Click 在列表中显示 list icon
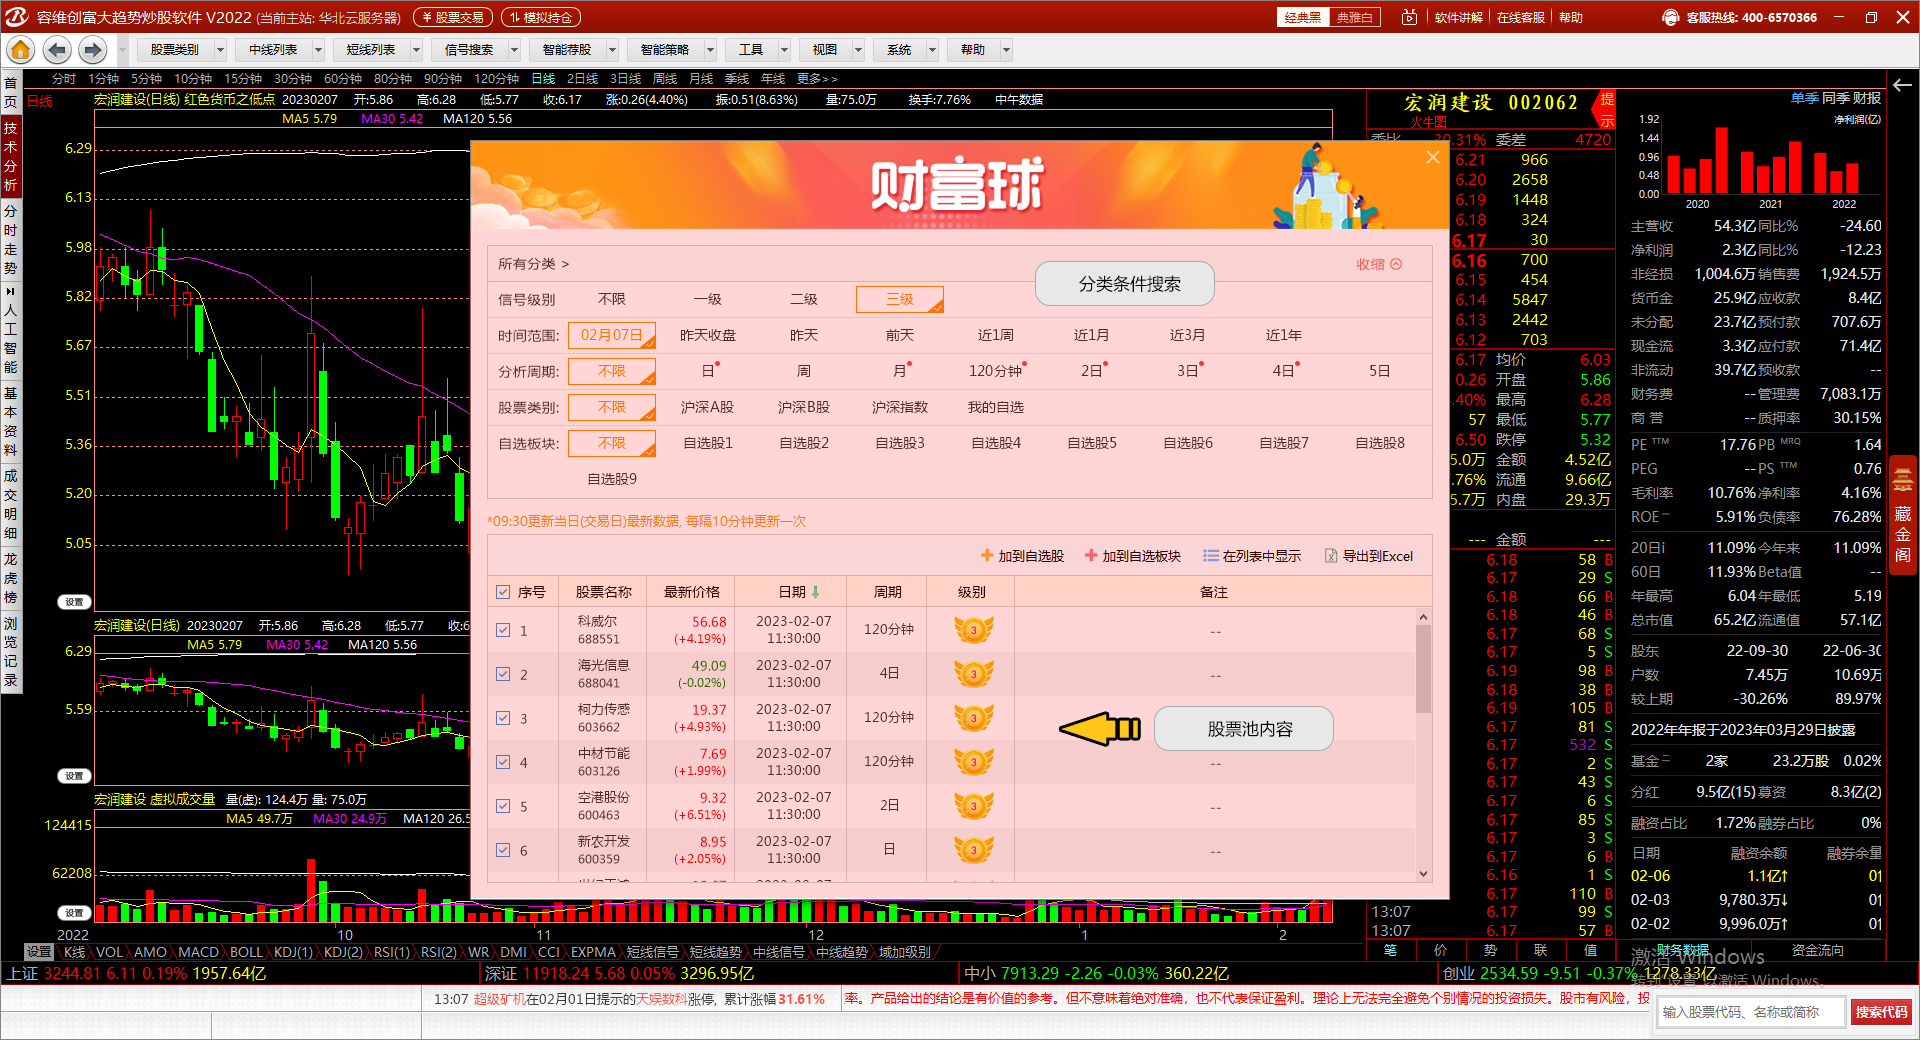This screenshot has height=1040, width=1920. pyautogui.click(x=1211, y=556)
